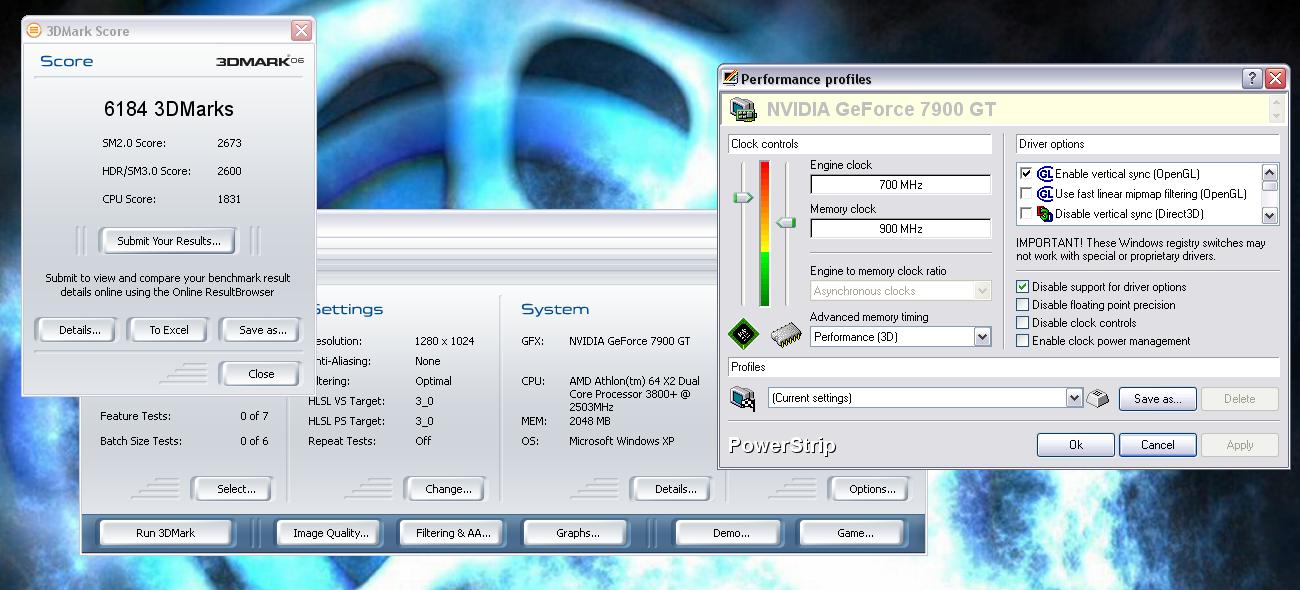Toggle Use fast linear mipmap filtering (OpenGL) checkbox

click(1026, 194)
